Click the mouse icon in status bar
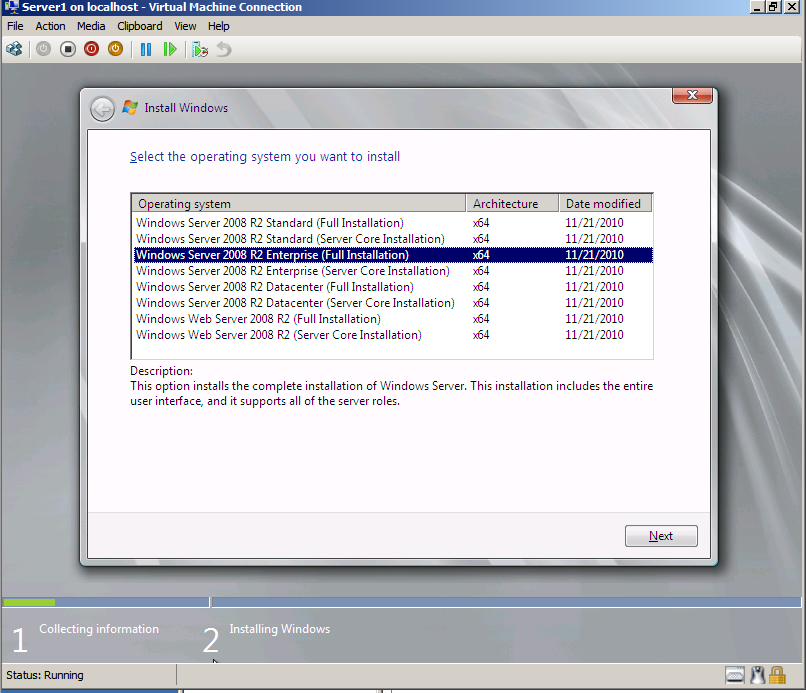Image resolution: width=806 pixels, height=693 pixels. click(757, 675)
